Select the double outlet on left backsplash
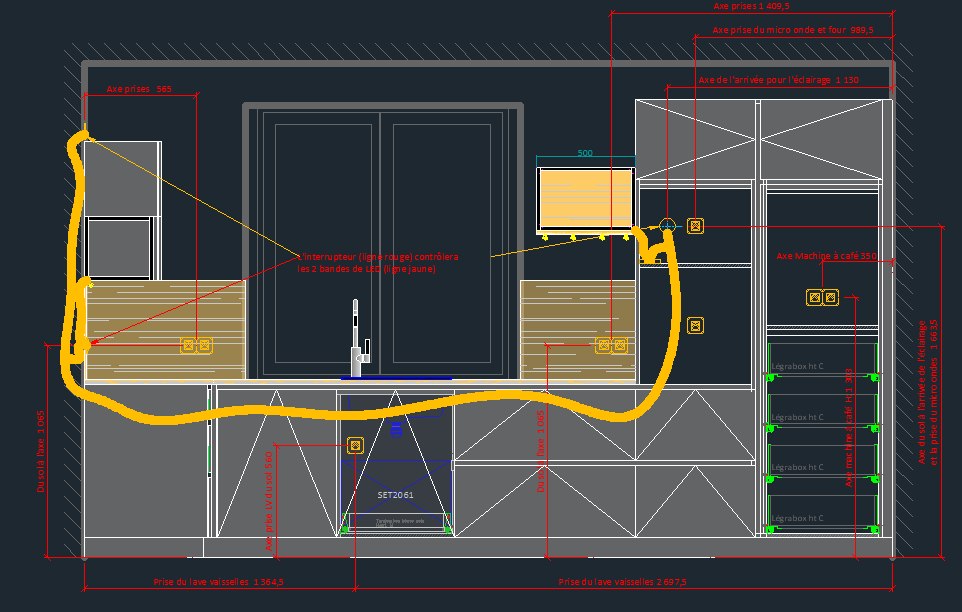Screen dimensions: 962x612 pyautogui.click(x=196, y=345)
